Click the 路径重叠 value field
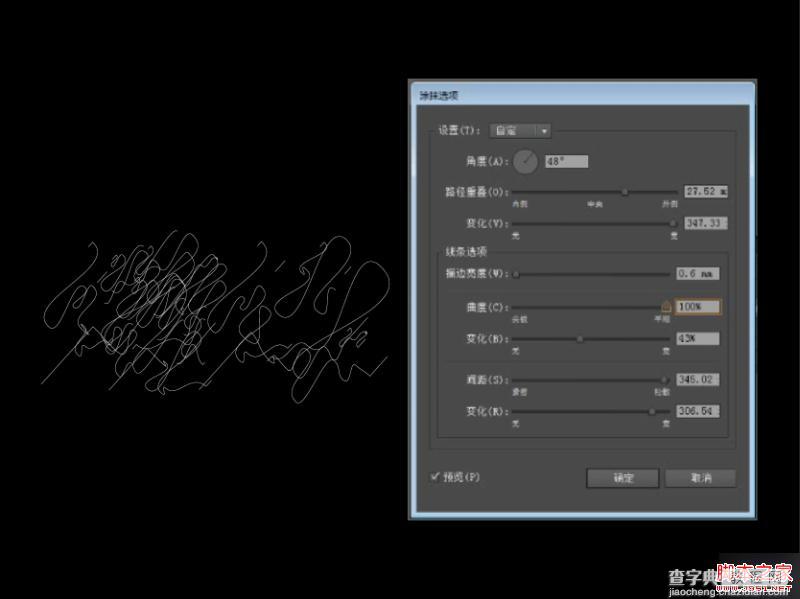This screenshot has width=800, height=599. click(706, 192)
